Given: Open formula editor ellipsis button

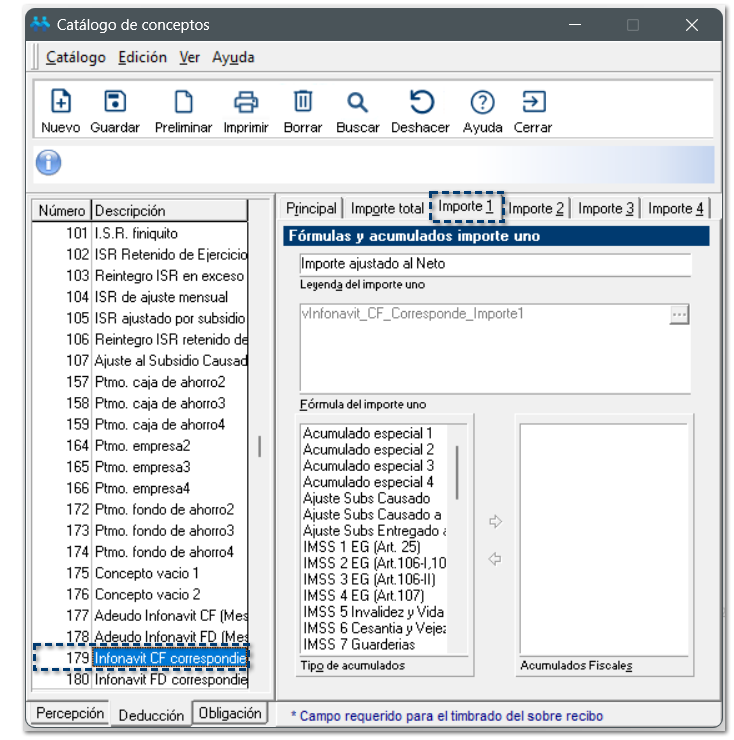Looking at the screenshot, I should (x=679, y=314).
